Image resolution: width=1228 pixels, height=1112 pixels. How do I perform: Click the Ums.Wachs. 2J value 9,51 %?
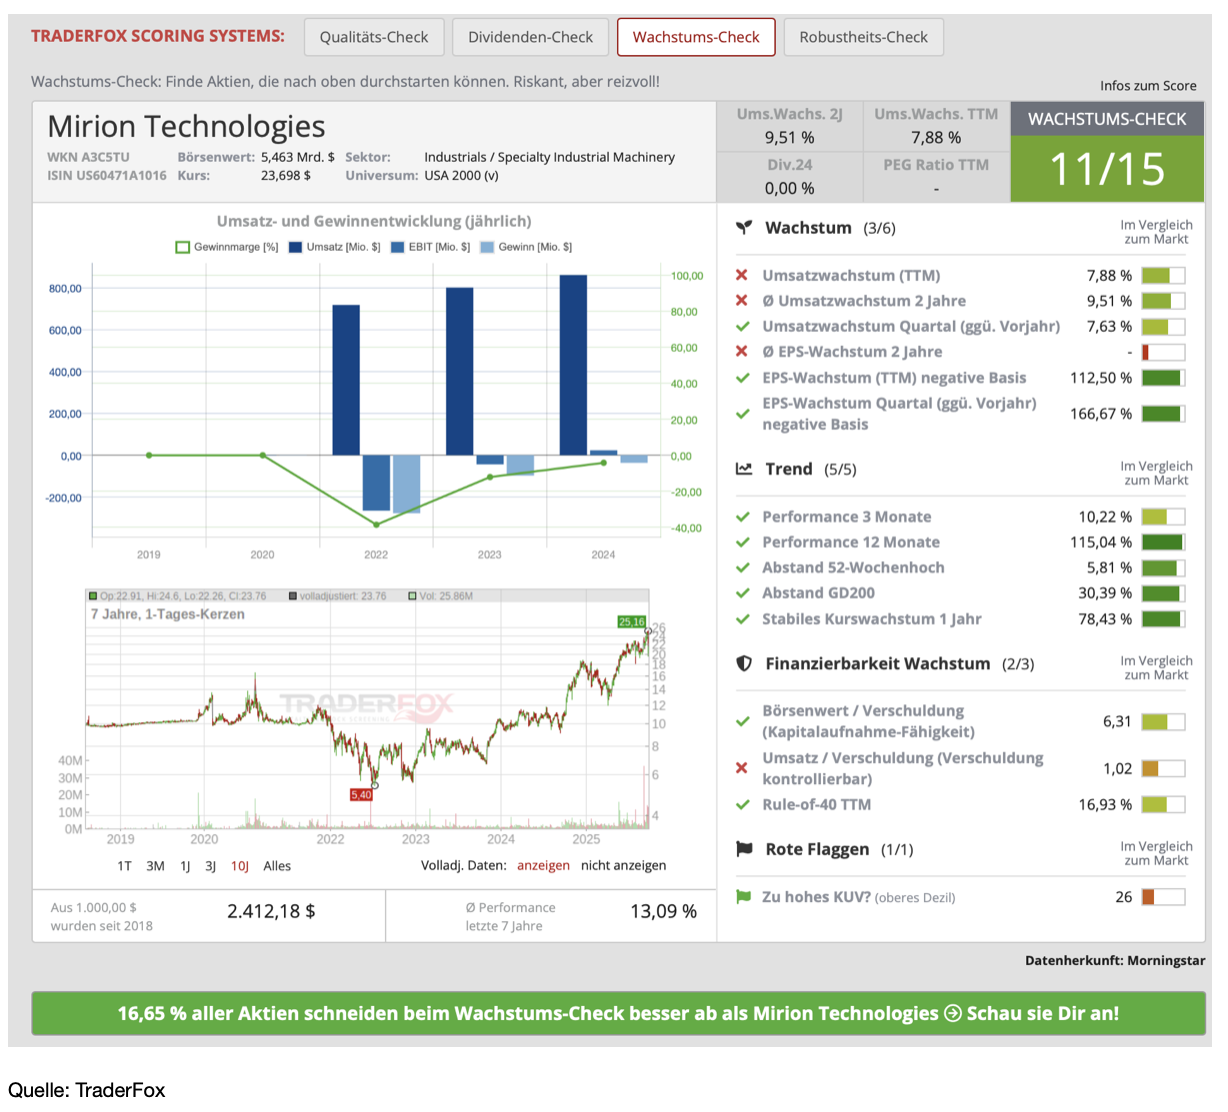[789, 138]
